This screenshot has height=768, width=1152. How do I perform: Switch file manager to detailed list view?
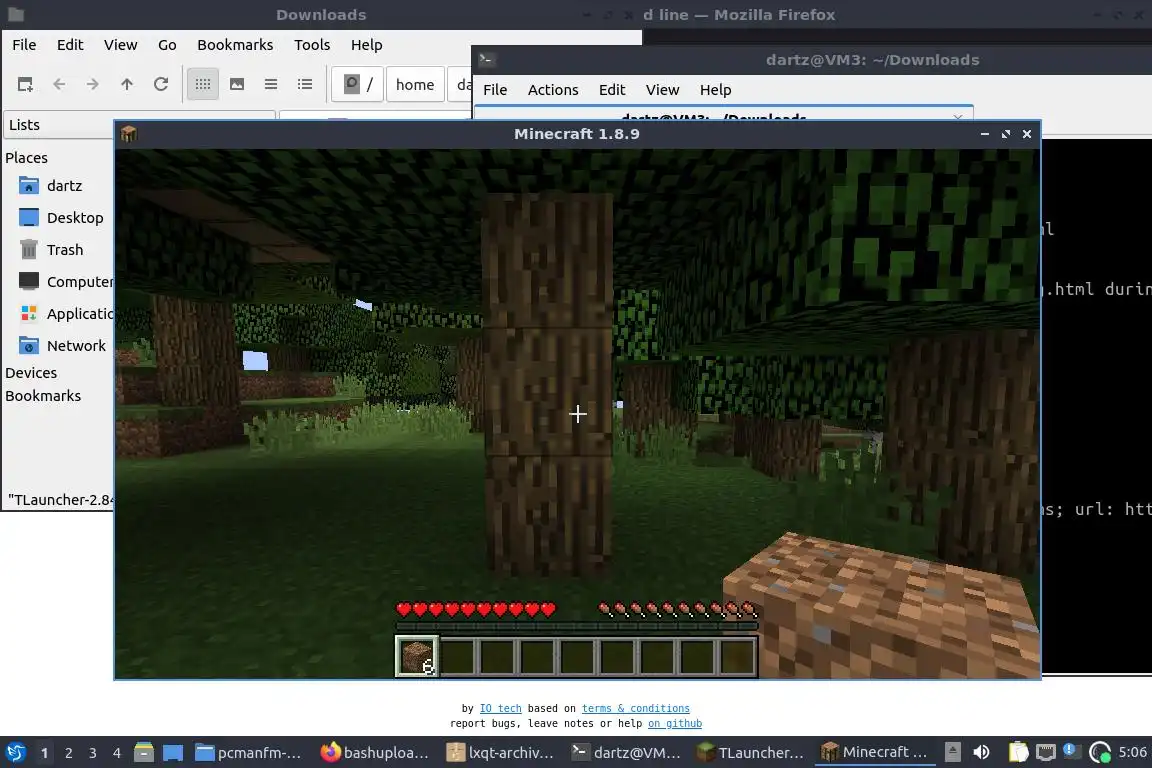[305, 85]
